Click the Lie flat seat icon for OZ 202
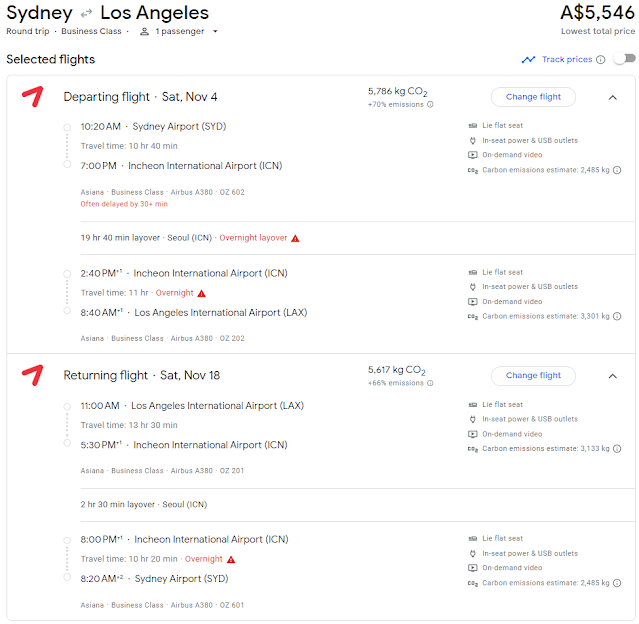Viewport: 639px width, 624px height. (x=473, y=272)
